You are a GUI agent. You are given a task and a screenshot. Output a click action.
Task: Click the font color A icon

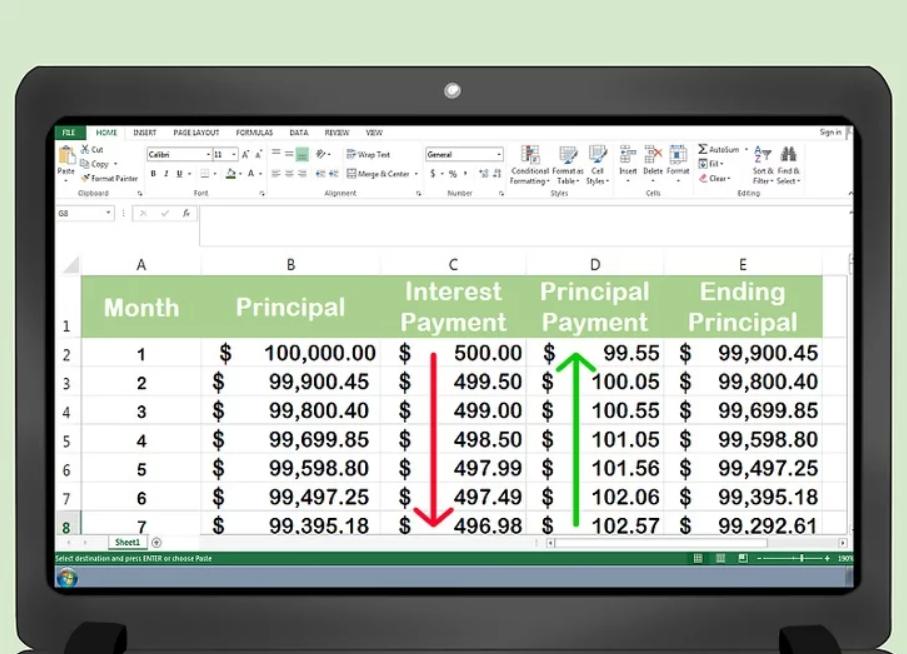(250, 173)
